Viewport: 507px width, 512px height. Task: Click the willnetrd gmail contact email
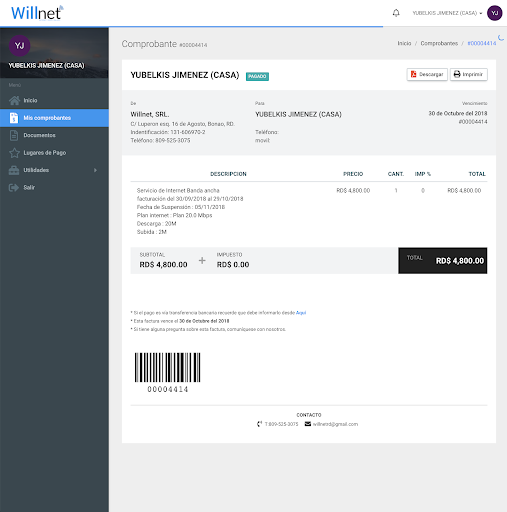(335, 424)
